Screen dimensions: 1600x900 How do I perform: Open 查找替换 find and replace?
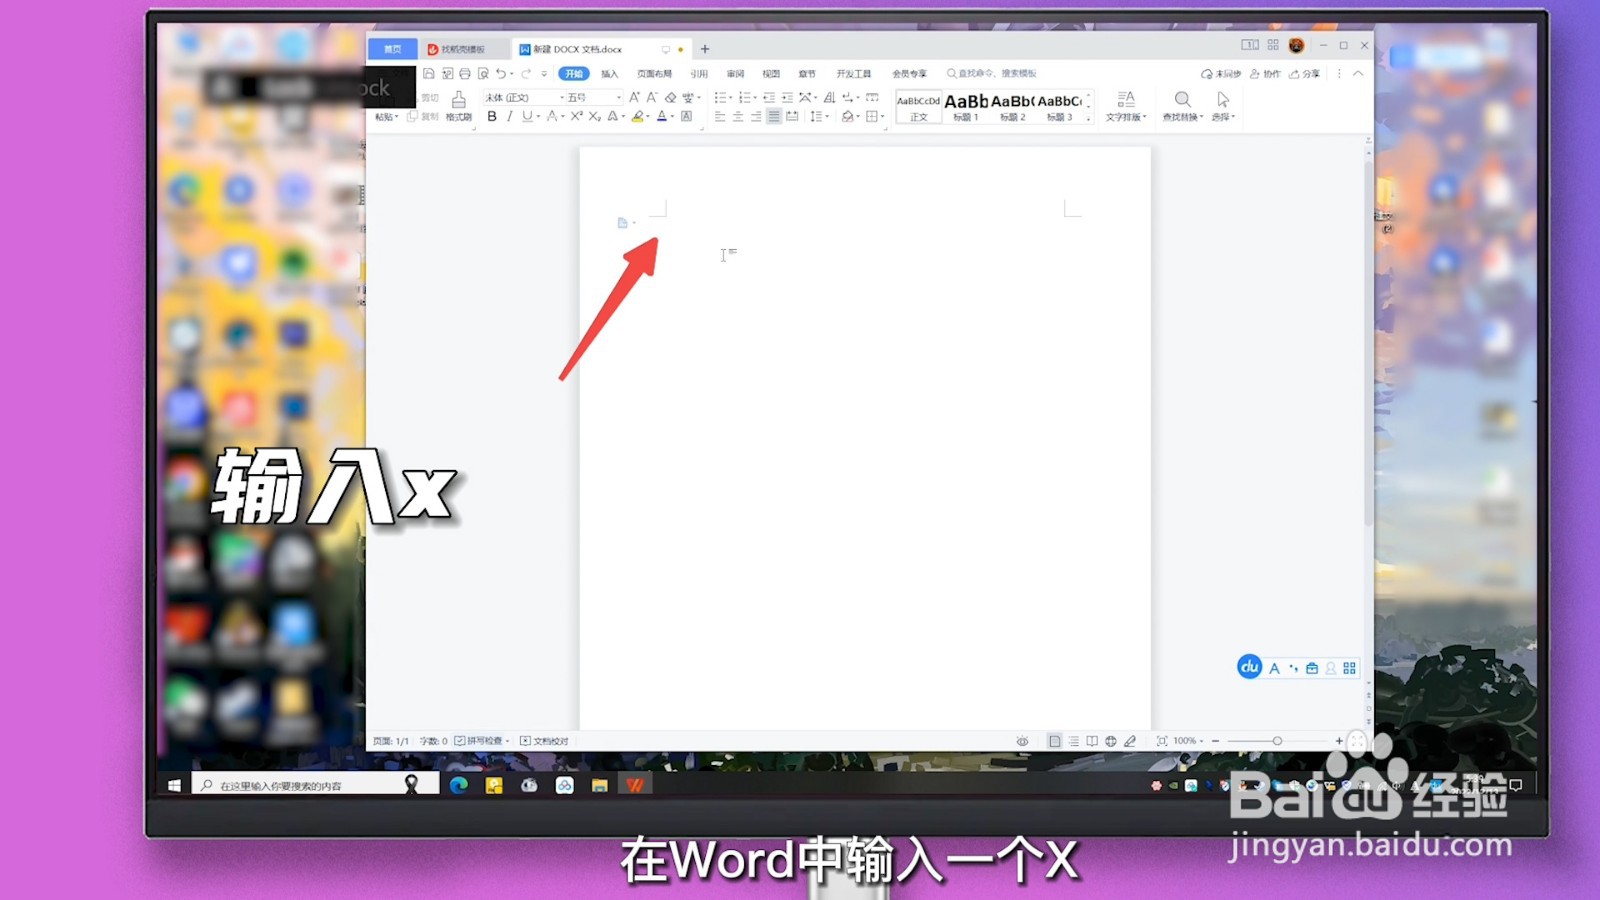click(x=1182, y=104)
